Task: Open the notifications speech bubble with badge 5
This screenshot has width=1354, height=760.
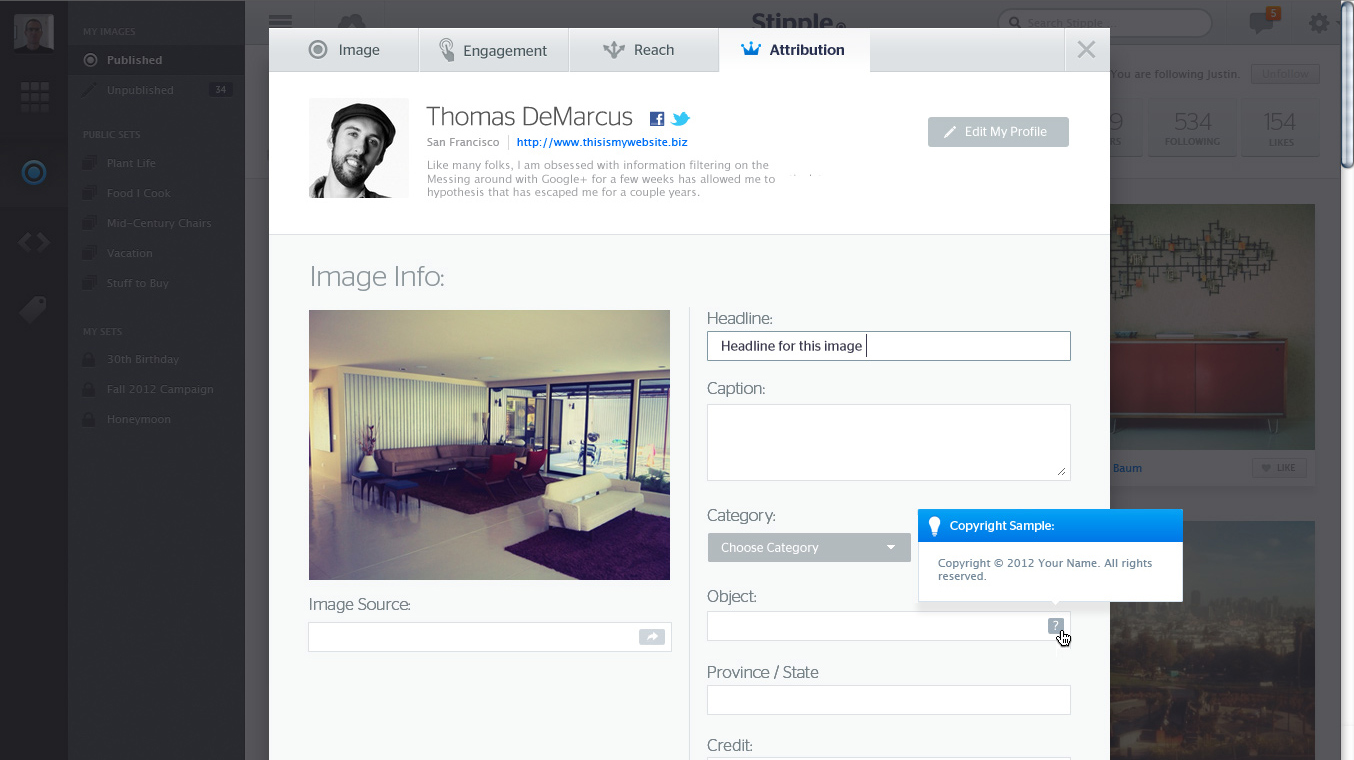Action: (1262, 23)
